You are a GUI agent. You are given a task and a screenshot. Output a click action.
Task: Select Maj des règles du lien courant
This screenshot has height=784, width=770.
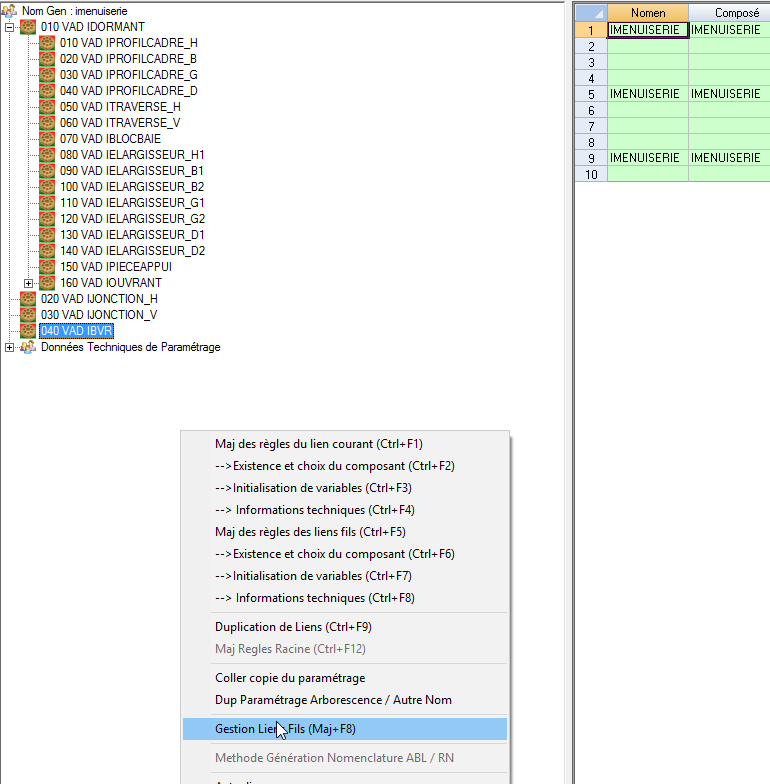(319, 444)
